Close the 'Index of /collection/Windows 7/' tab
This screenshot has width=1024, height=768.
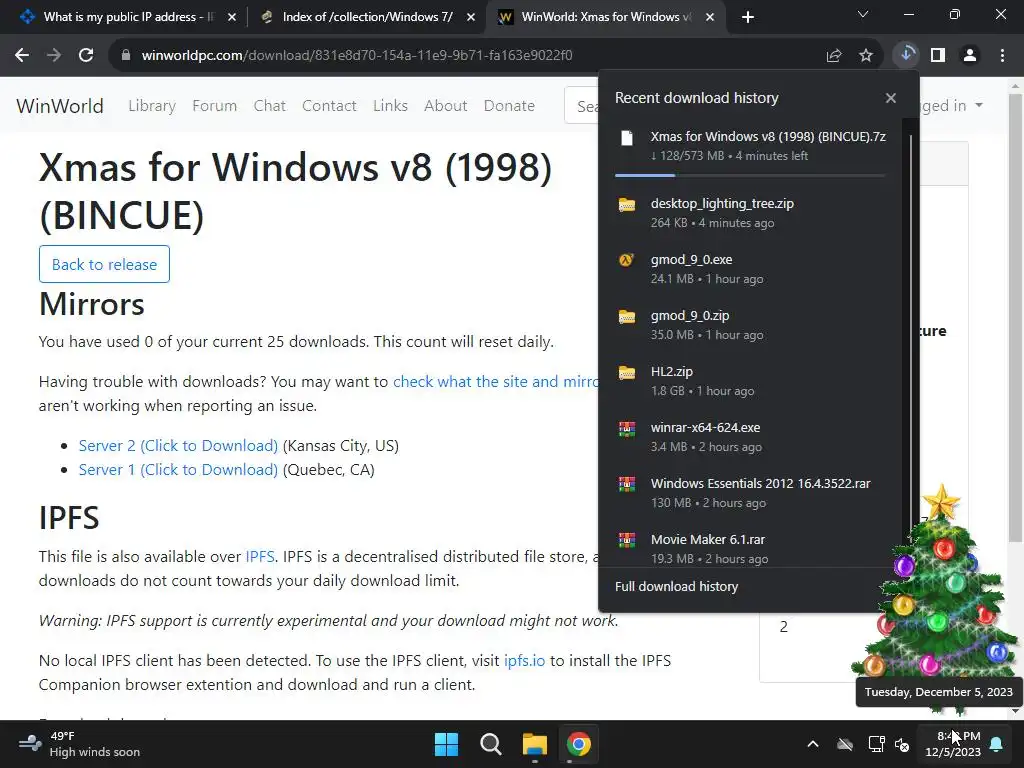coord(471,18)
